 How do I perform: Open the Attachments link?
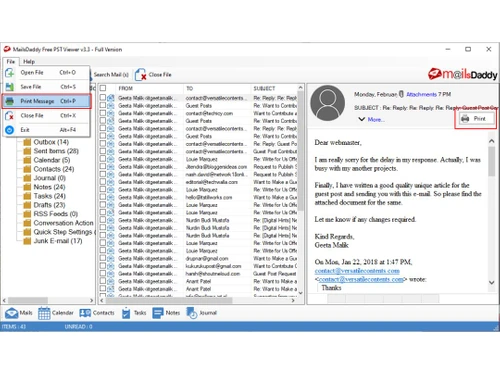point(421,94)
